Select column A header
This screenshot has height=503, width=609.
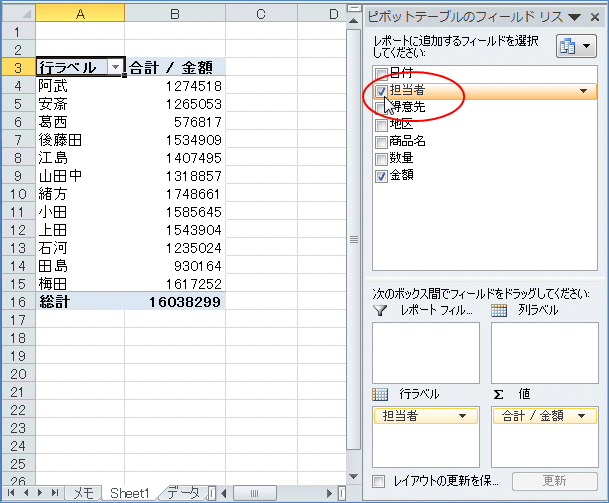click(x=80, y=14)
